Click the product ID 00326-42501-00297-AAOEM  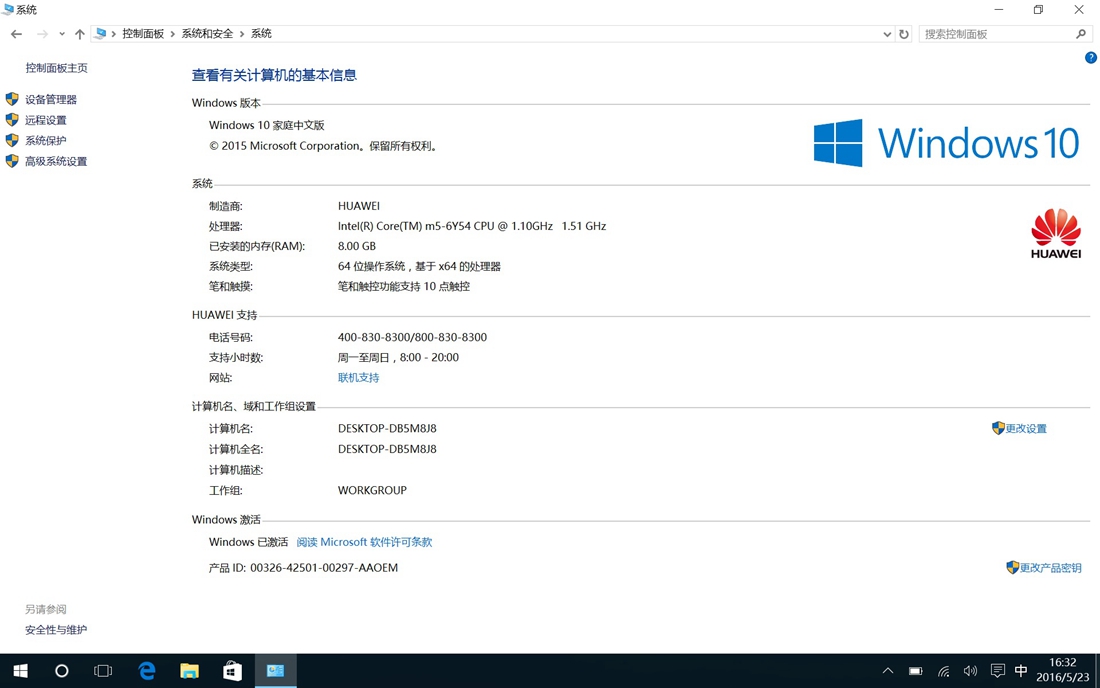coord(324,568)
